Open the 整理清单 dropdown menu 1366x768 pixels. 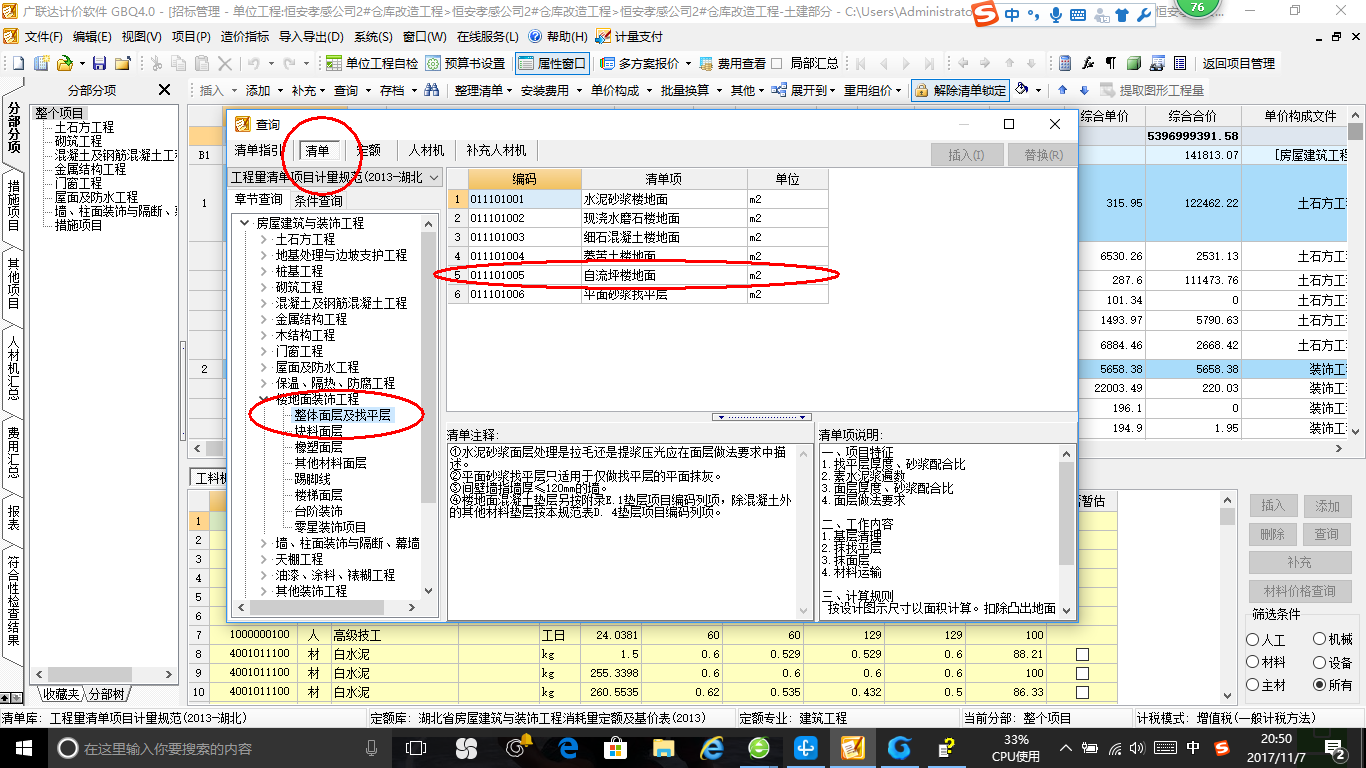pyautogui.click(x=481, y=90)
